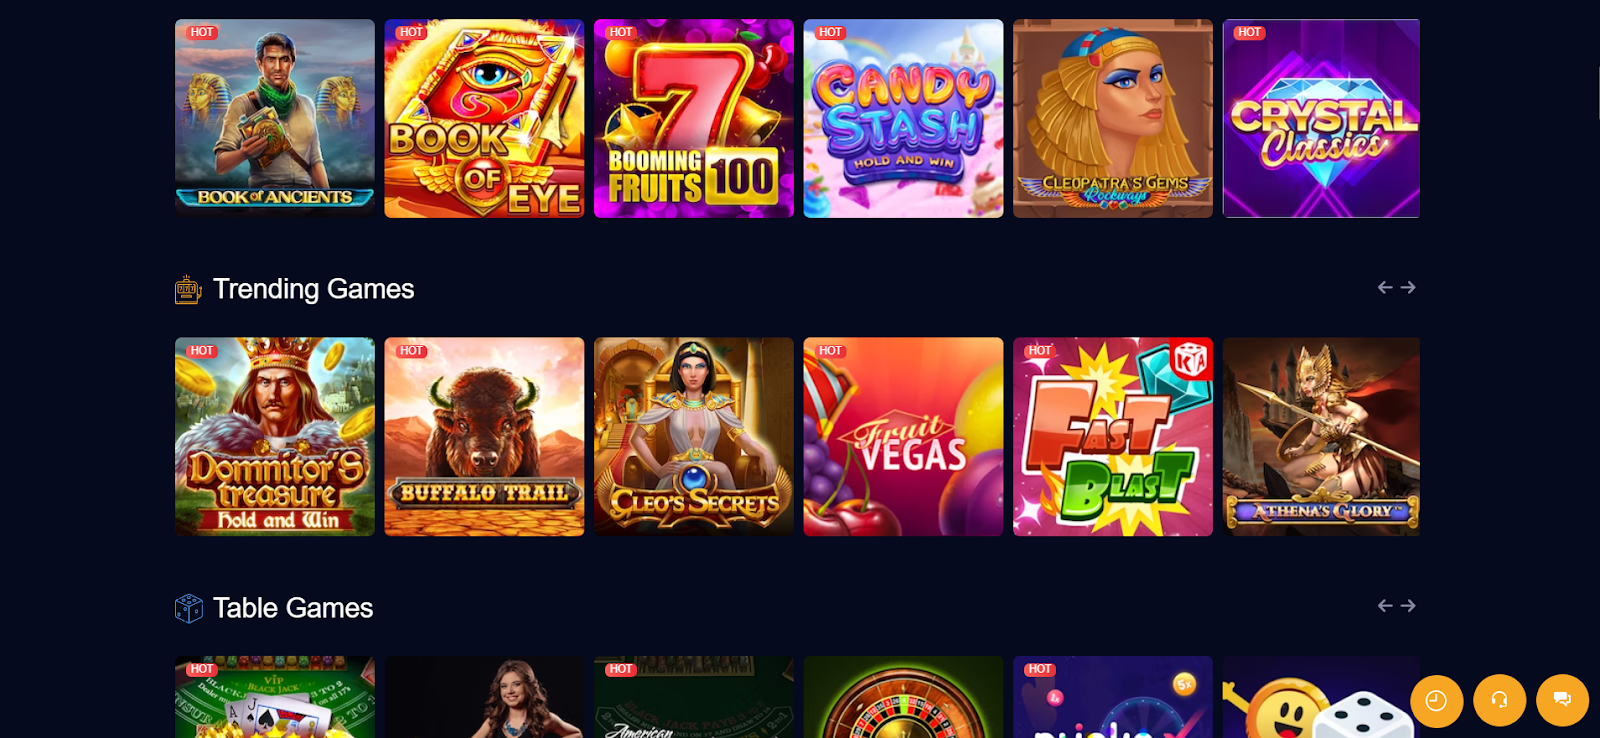Screen dimensions: 1600x738
Task: Click the Trending Games section heading
Action: click(313, 289)
